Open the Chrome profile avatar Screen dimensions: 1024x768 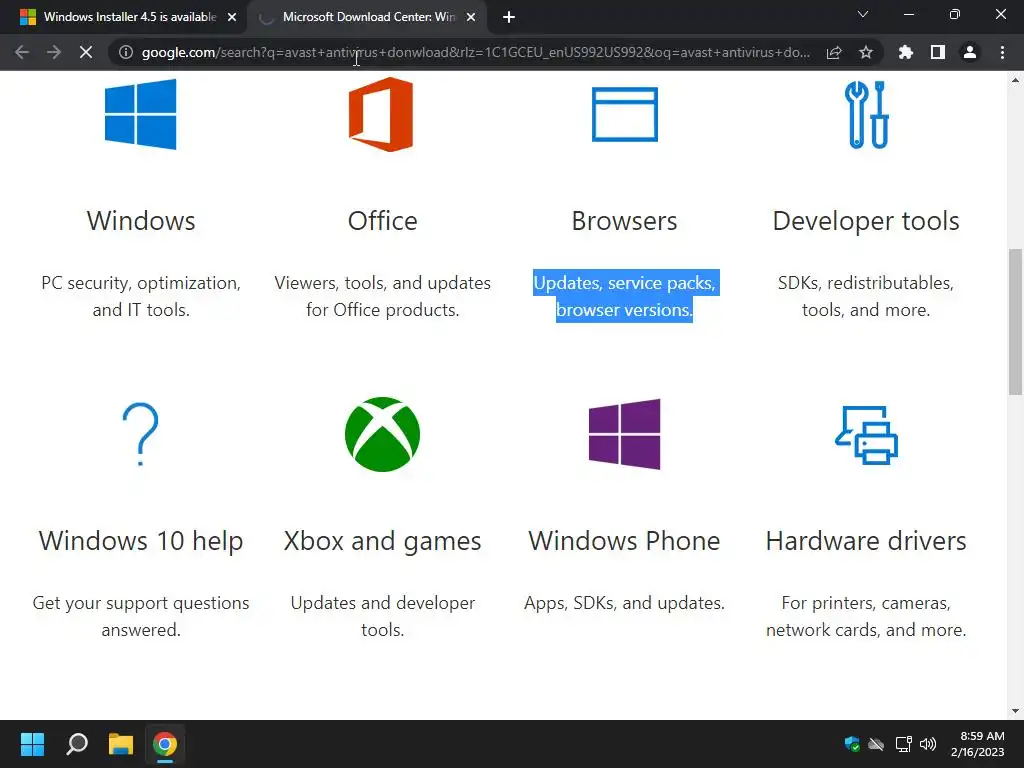pyautogui.click(x=970, y=52)
